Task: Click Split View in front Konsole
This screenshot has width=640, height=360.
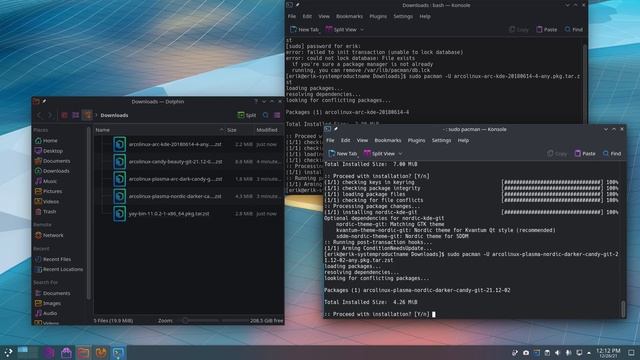Action: click(379, 154)
